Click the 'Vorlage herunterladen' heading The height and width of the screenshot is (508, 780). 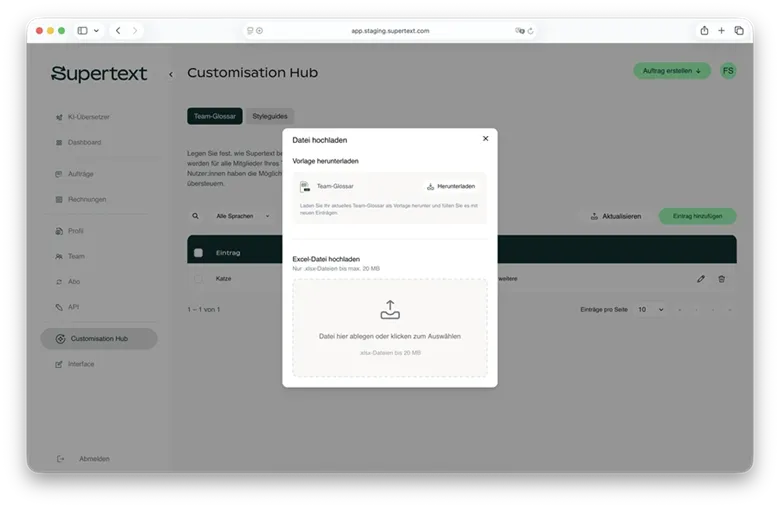point(325,161)
